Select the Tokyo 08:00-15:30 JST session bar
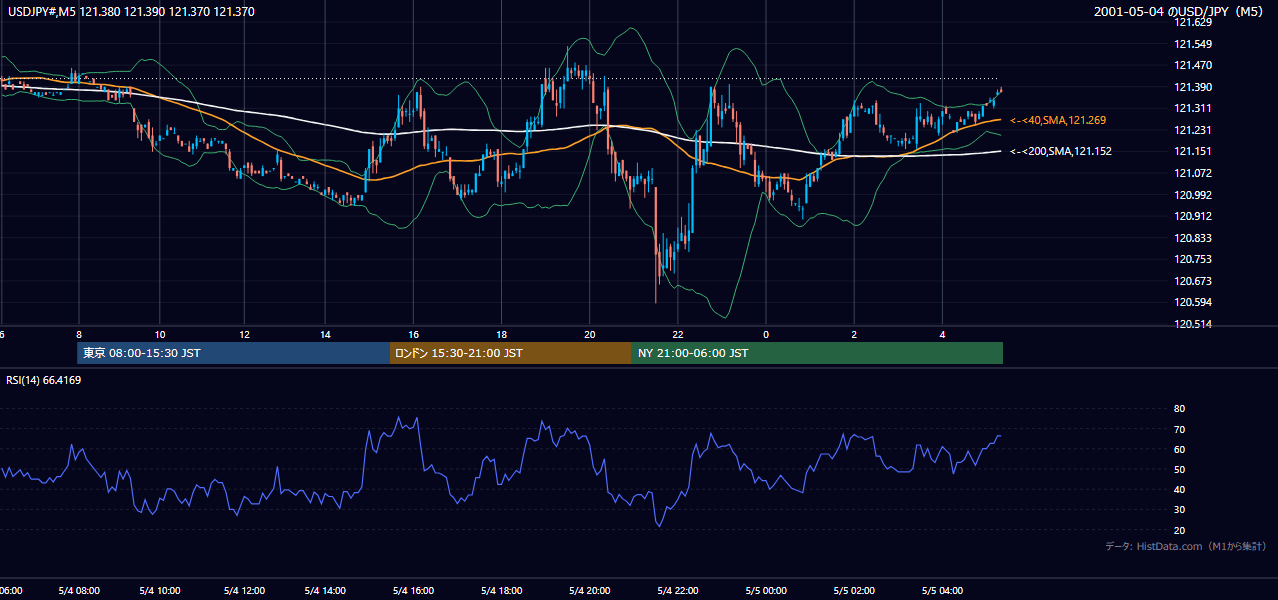Viewport: 1278px width, 600px height. pos(233,353)
